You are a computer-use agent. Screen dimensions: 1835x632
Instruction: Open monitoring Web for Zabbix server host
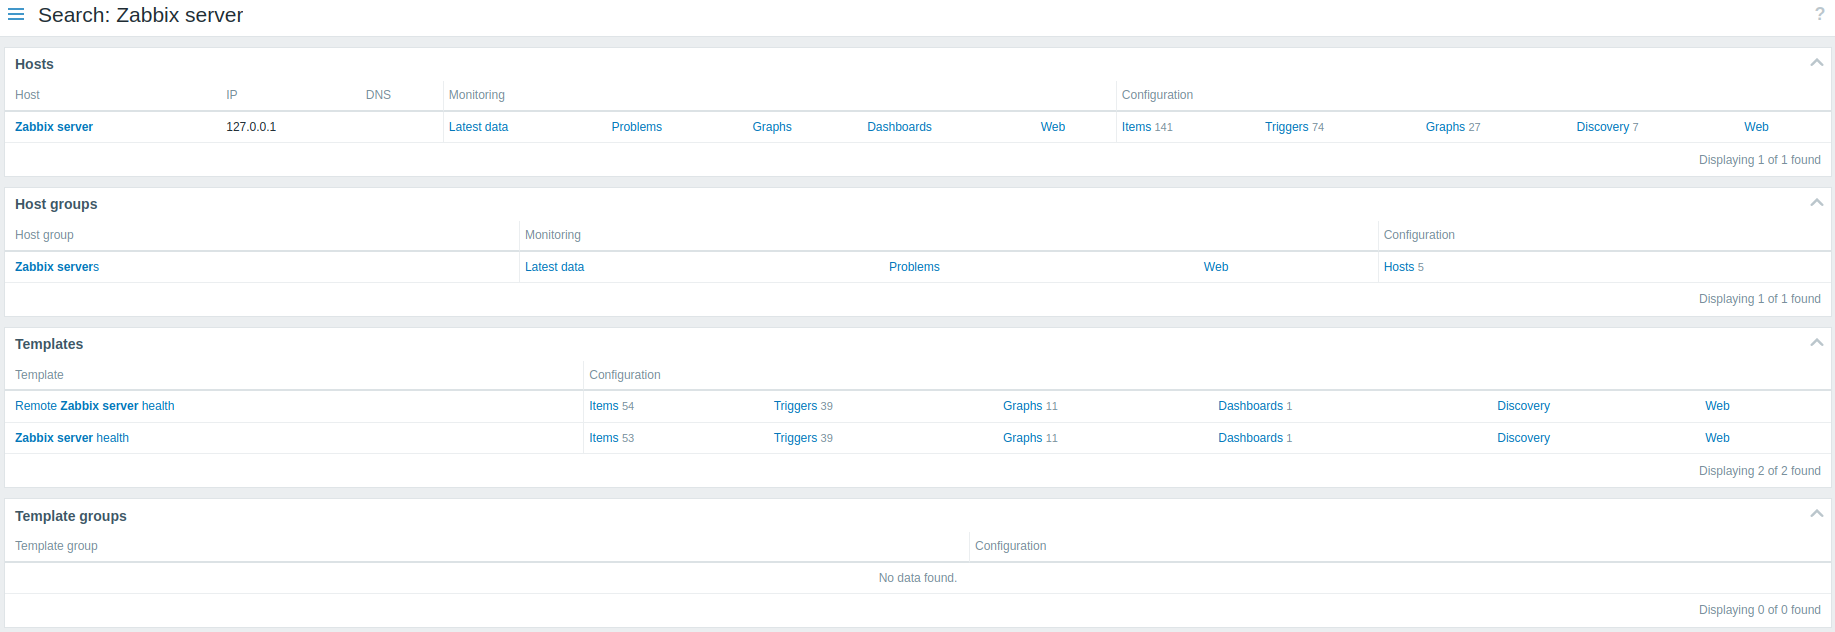1053,127
